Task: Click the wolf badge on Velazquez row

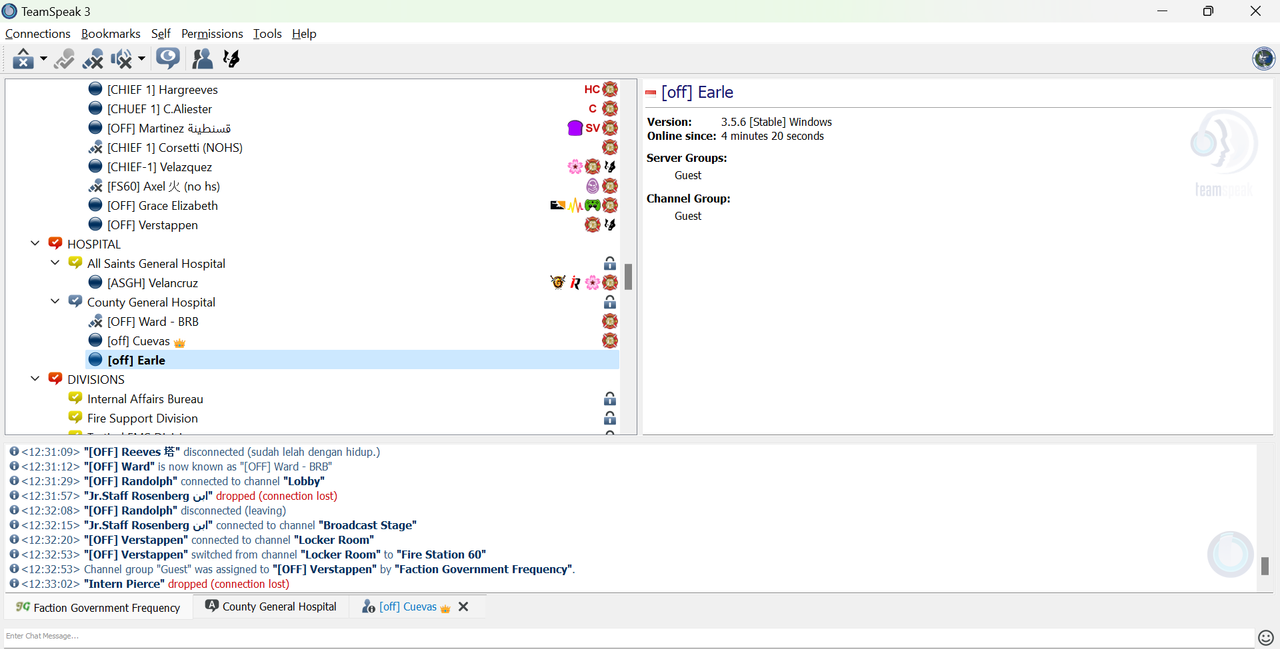Action: tap(610, 167)
